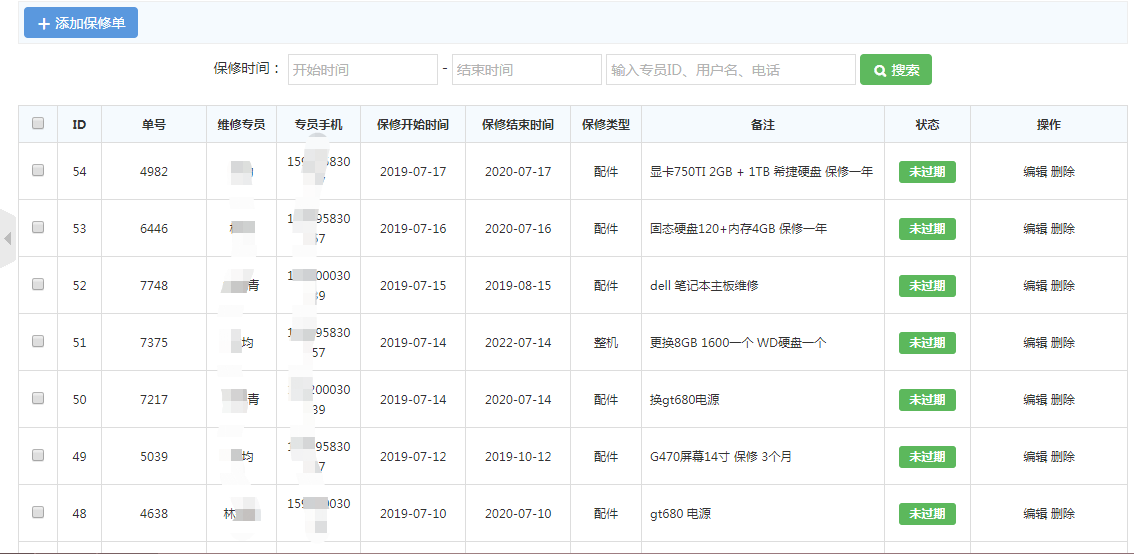Viewport: 1134px width, 554px height.
Task: Click the 未过期 badge in row 54
Action: (927, 172)
